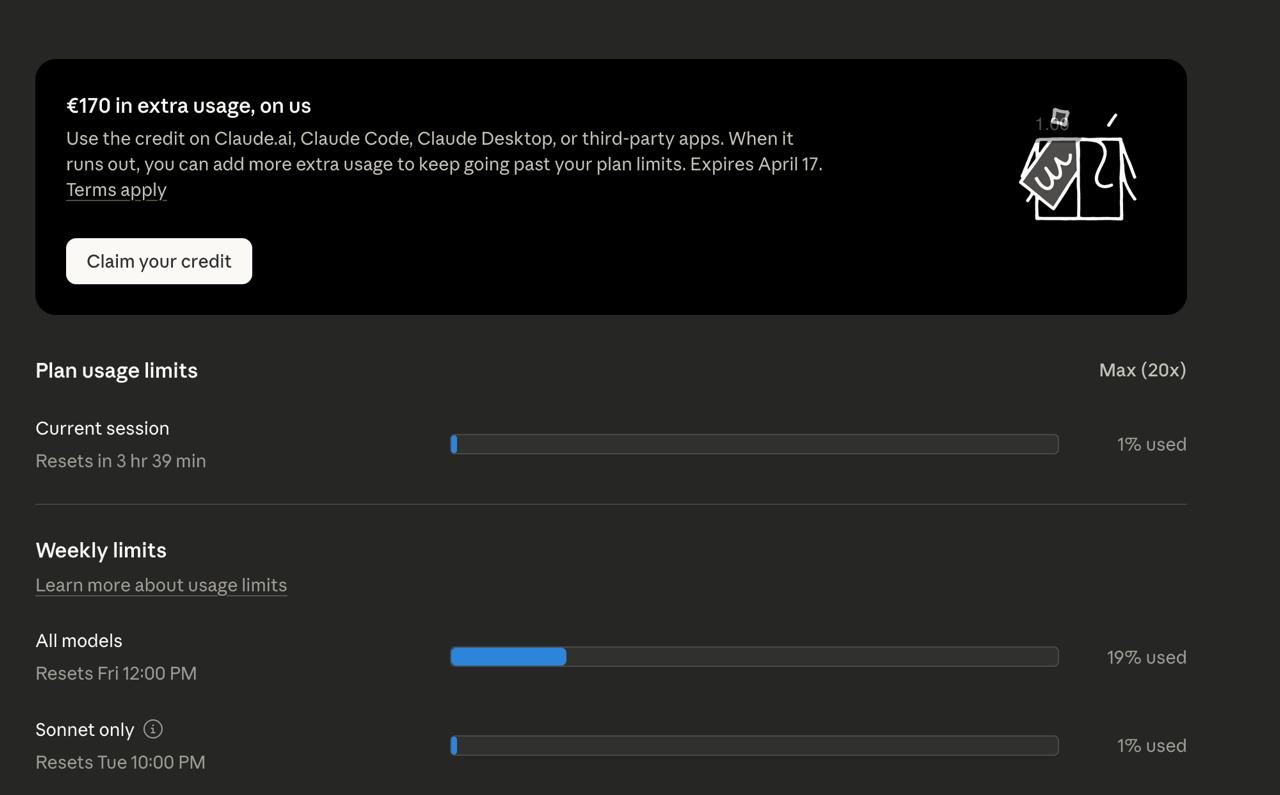Image resolution: width=1280 pixels, height=795 pixels.
Task: Click the All models usage progress bar
Action: [x=754, y=657]
